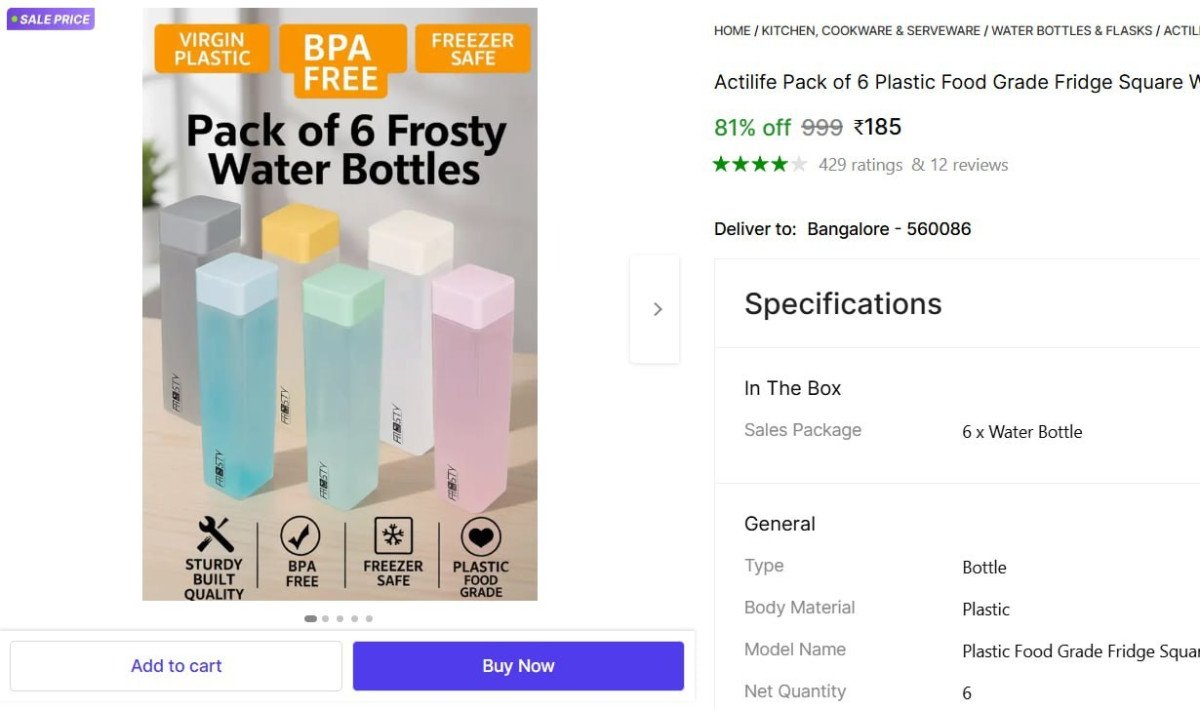This screenshot has width=1200, height=709.
Task: Click Add to cart
Action: [176, 665]
